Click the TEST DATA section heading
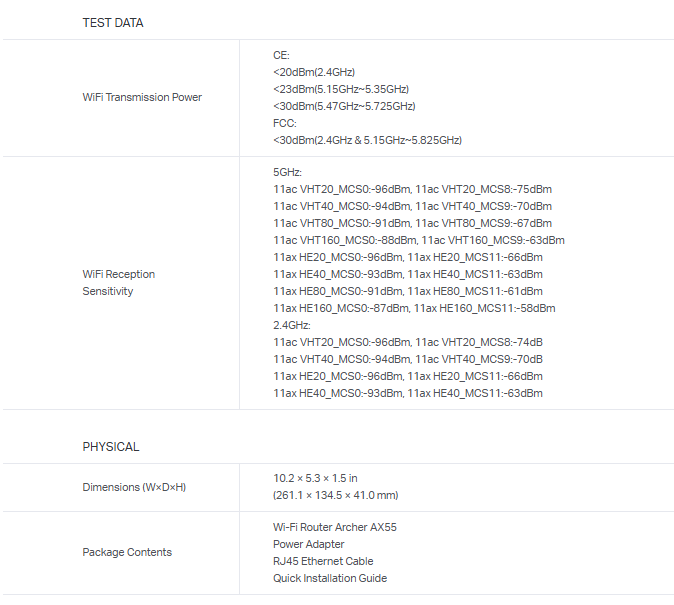 tap(112, 23)
